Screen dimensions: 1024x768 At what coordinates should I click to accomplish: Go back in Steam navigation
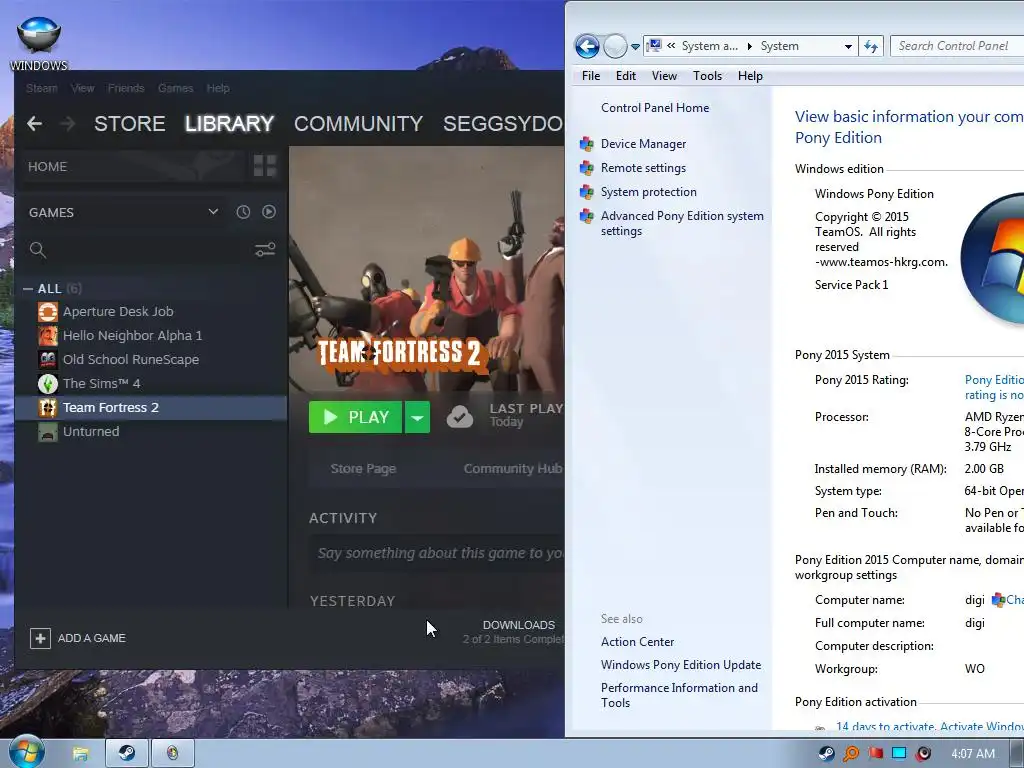(x=35, y=123)
